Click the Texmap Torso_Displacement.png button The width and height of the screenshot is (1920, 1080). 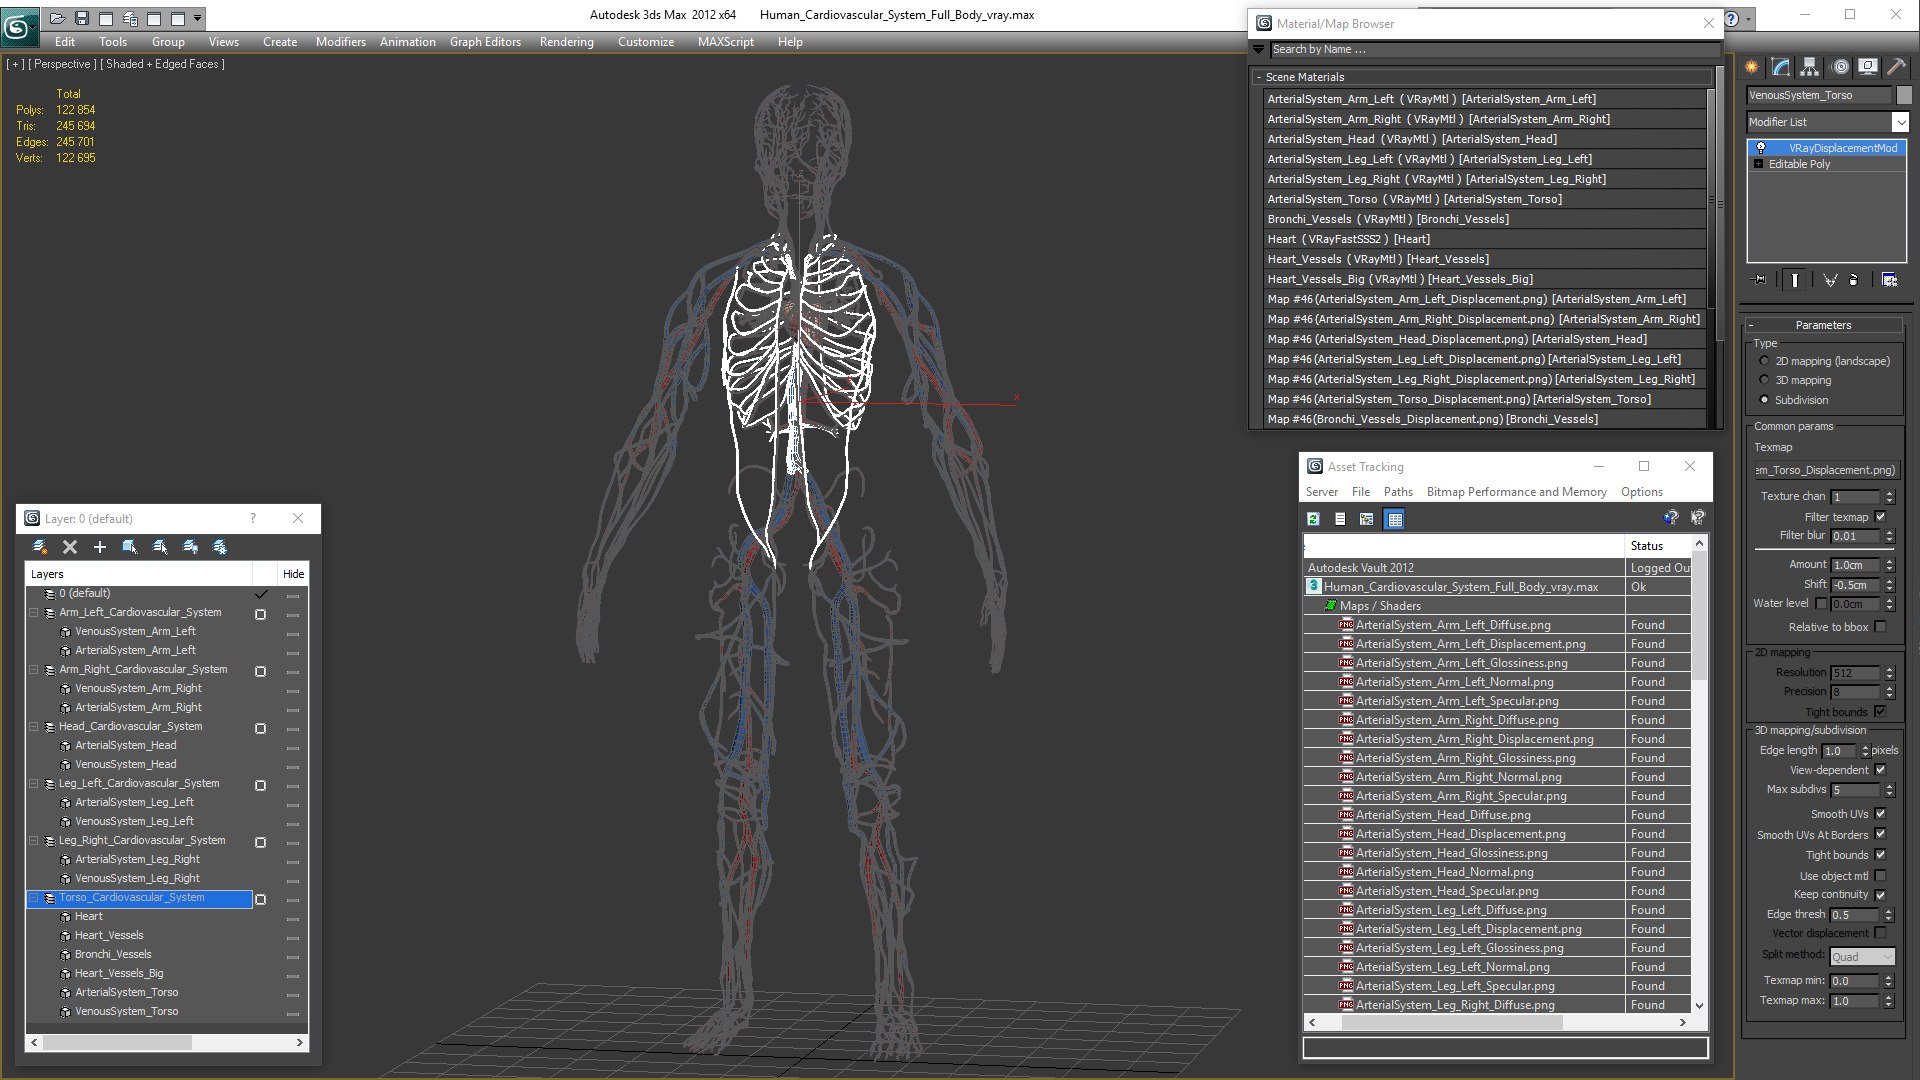(1825, 470)
